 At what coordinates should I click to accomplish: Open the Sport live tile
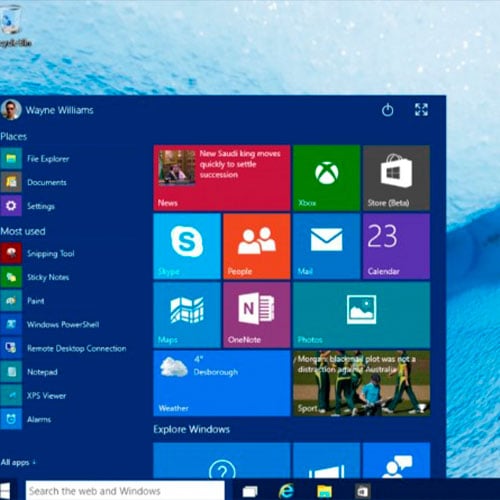click(x=362, y=383)
